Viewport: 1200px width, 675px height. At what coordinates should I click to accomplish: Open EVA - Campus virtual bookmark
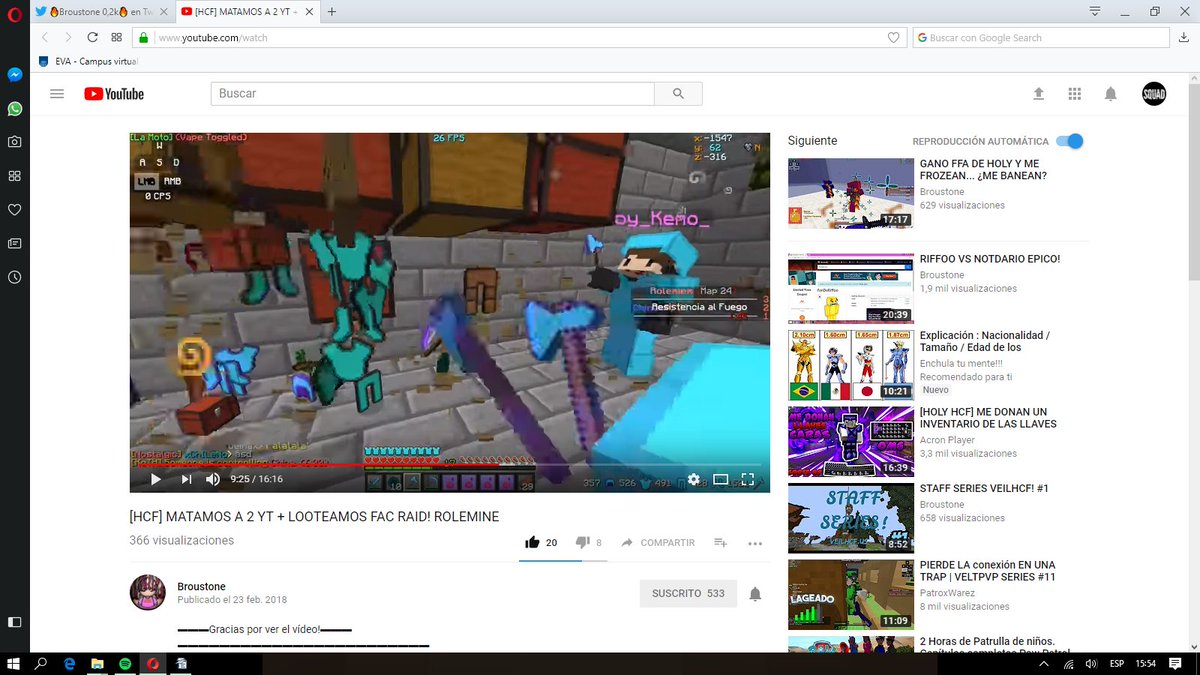88,61
